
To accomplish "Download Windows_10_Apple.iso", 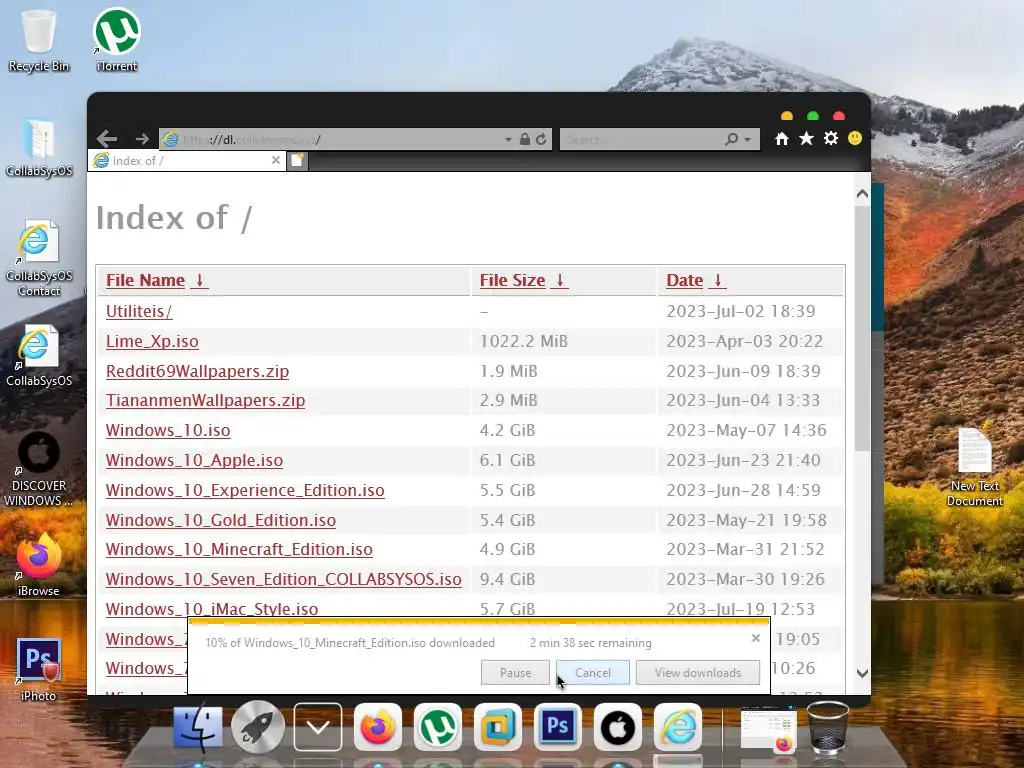I will [x=195, y=460].
